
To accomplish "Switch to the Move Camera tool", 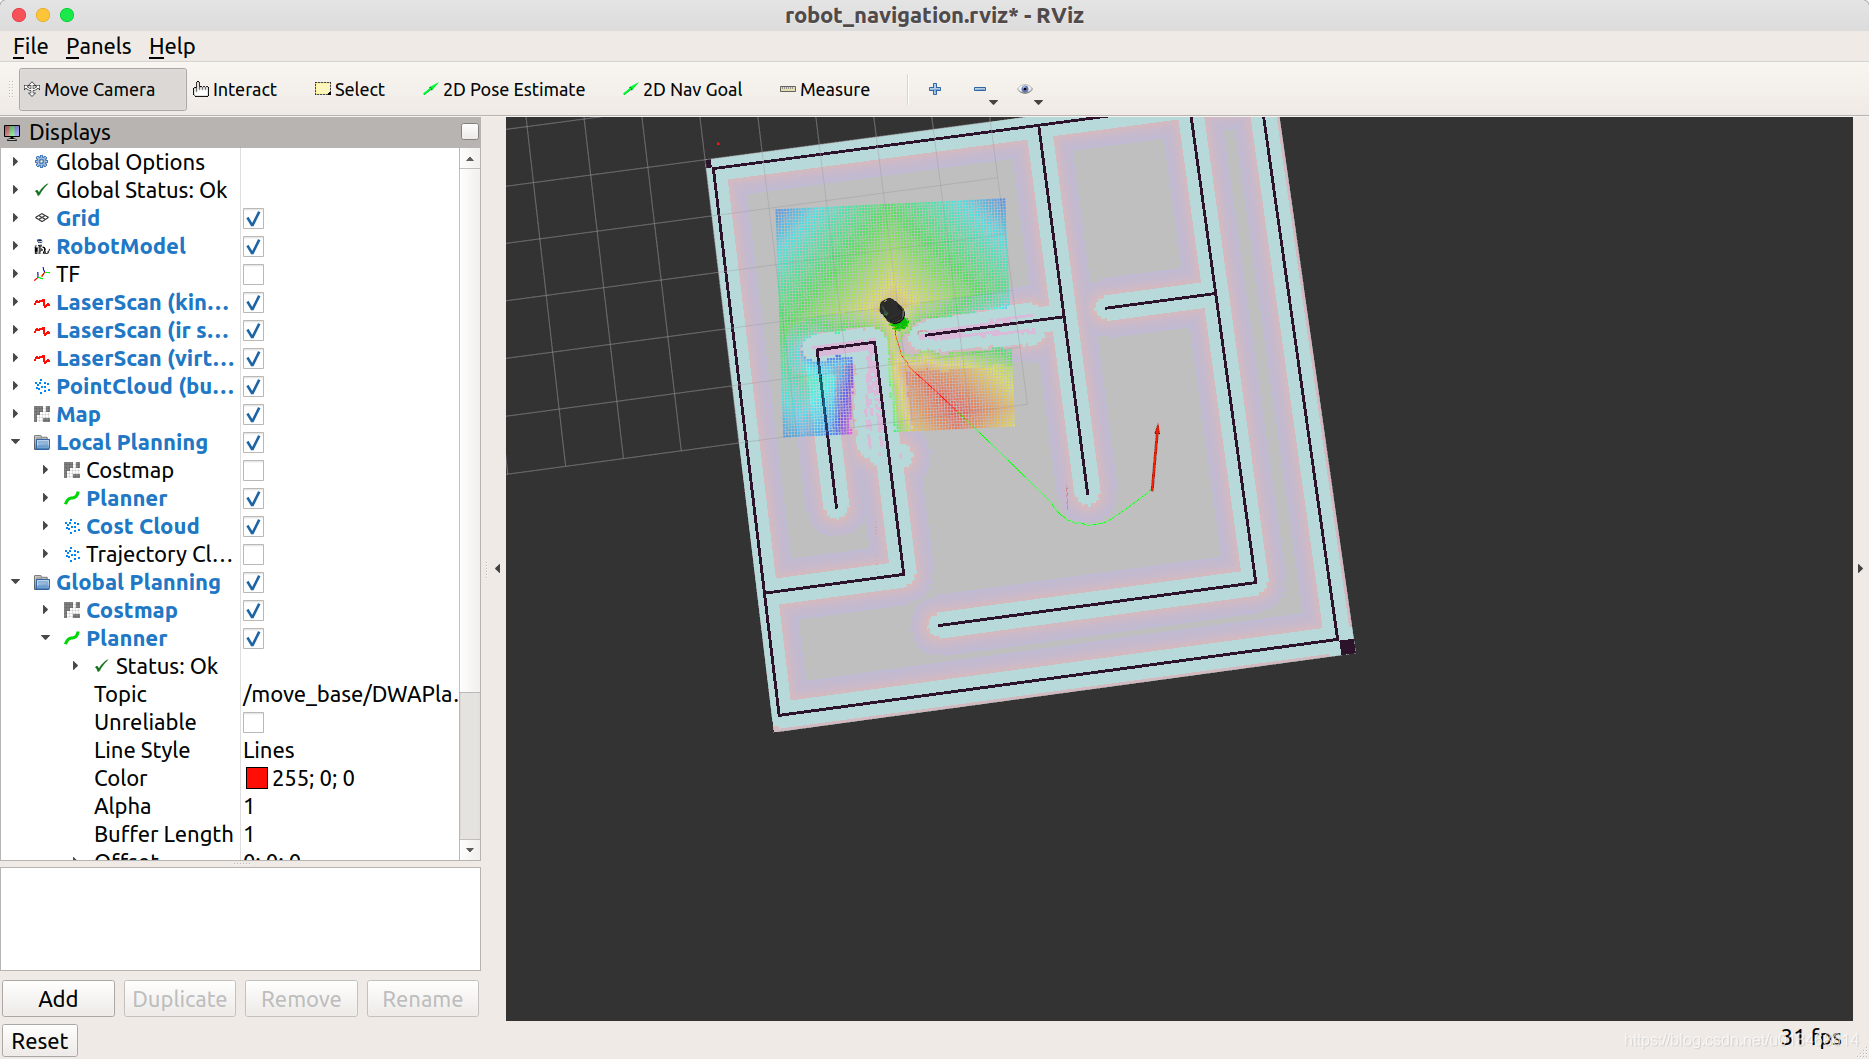I will tap(92, 89).
